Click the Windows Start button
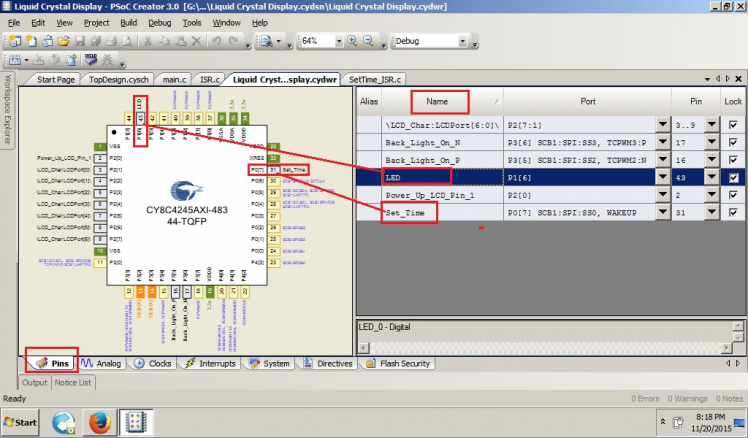The image size is (748, 438). pyautogui.click(x=21, y=422)
